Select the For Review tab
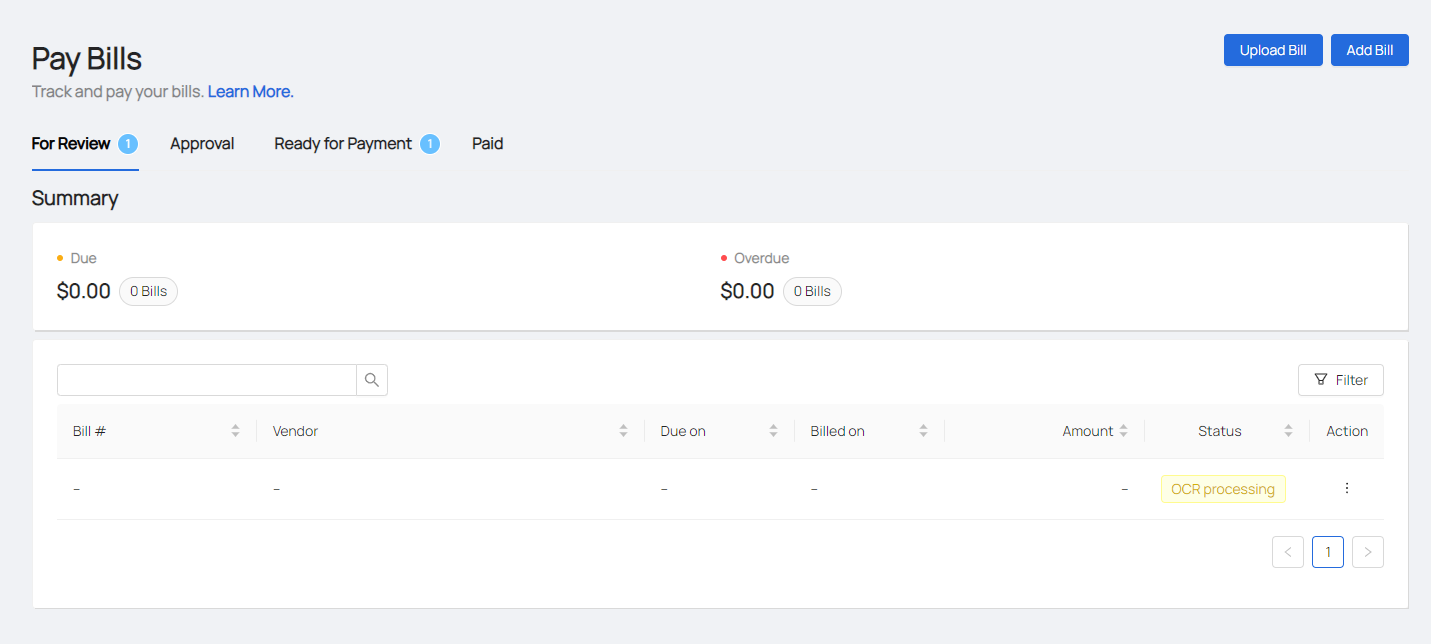This screenshot has width=1431, height=644. pos(71,144)
